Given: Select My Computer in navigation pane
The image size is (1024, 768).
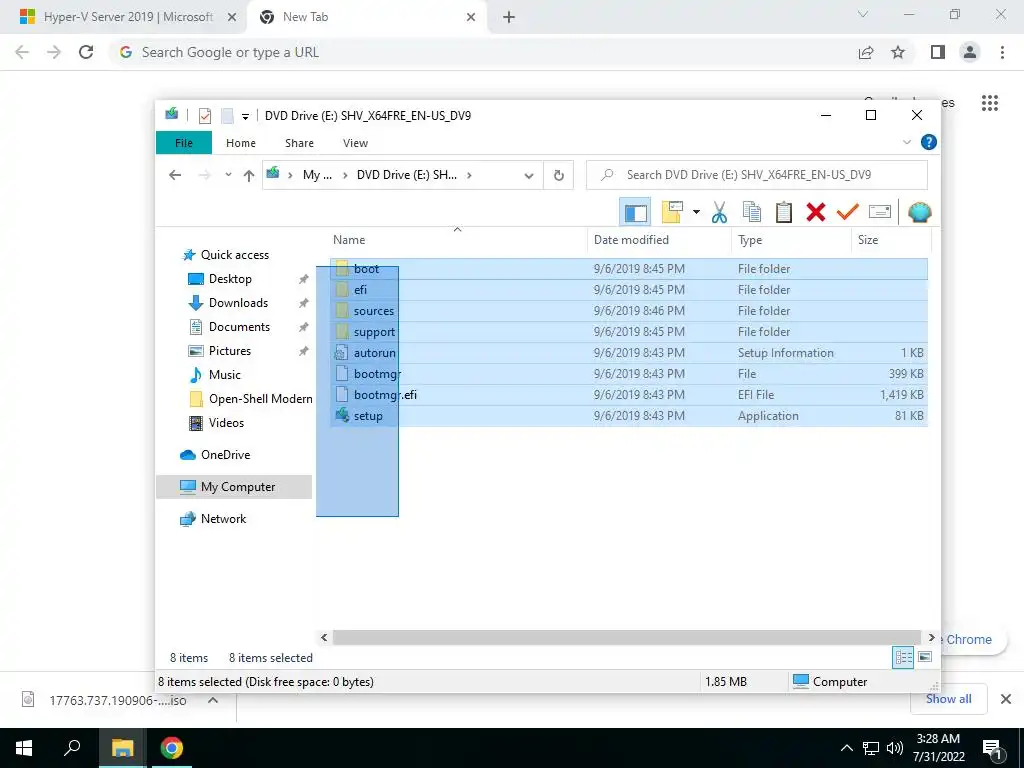Looking at the screenshot, I should pyautogui.click(x=234, y=487).
